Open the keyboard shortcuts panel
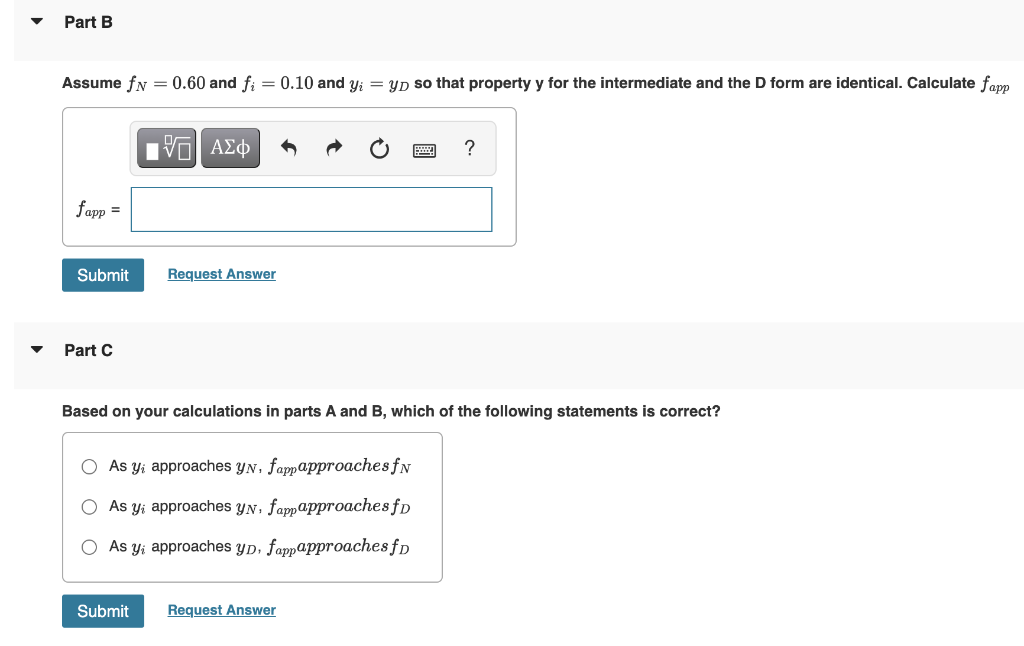1024x646 pixels. point(424,148)
